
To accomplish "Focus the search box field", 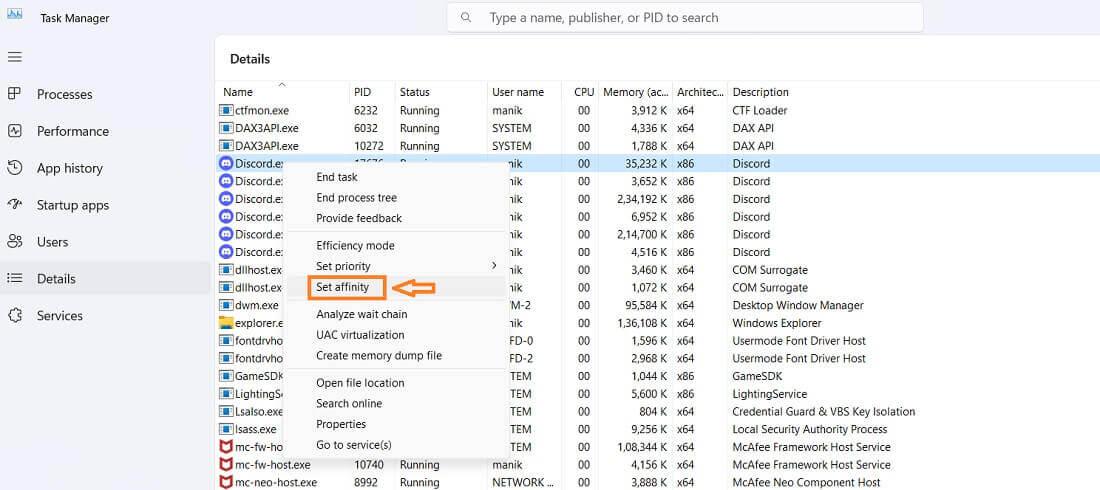I will (685, 18).
